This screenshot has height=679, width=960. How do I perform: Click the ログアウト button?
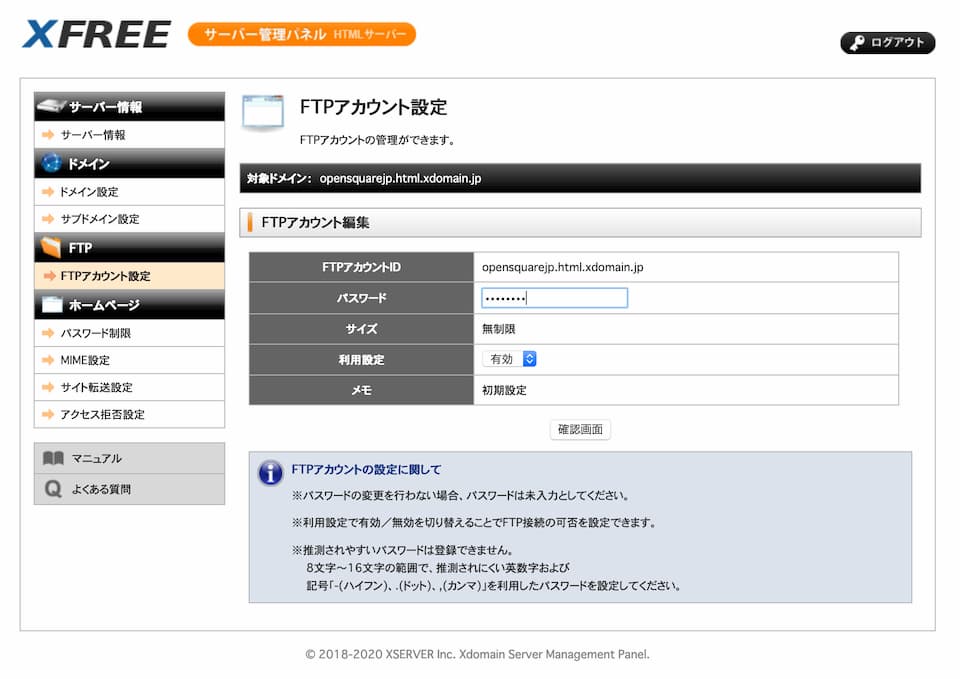click(888, 43)
